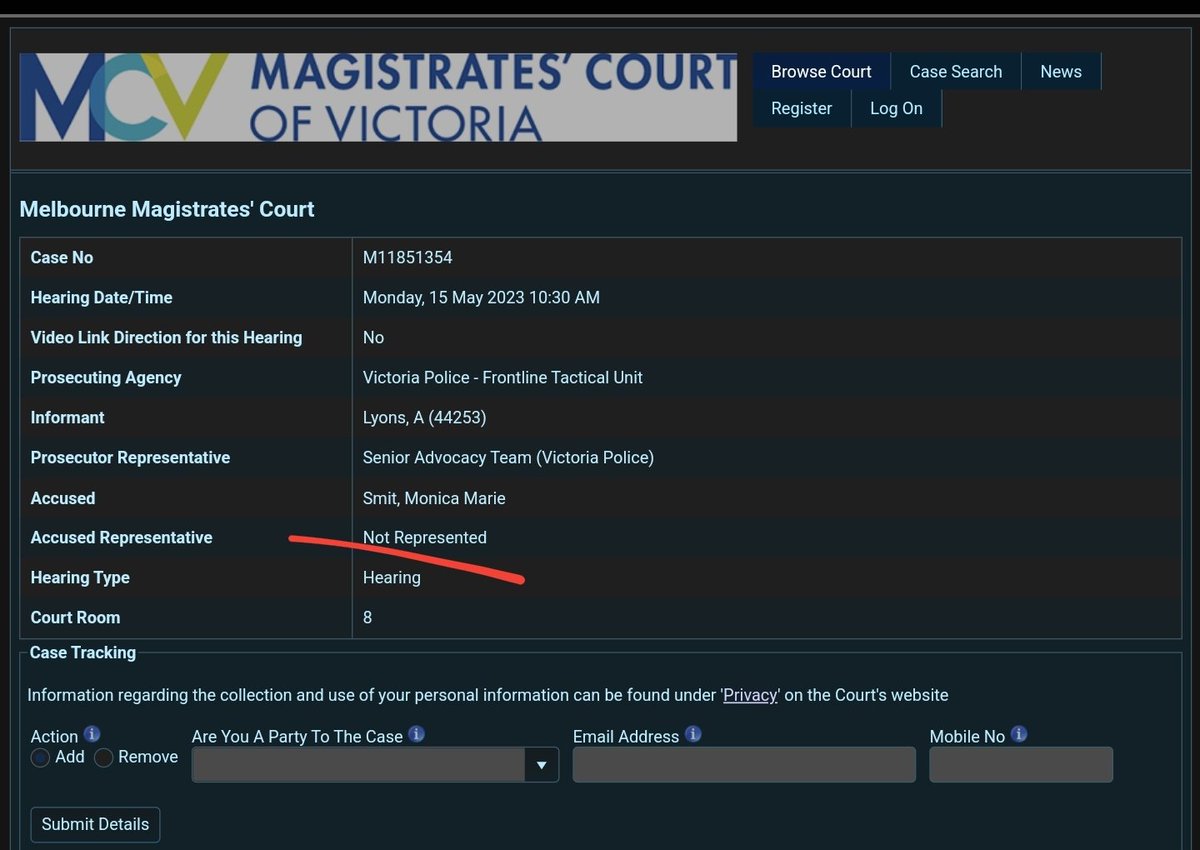Click Senior Advocacy Team (Victoria Police)
This screenshot has width=1200, height=850.
[508, 457]
